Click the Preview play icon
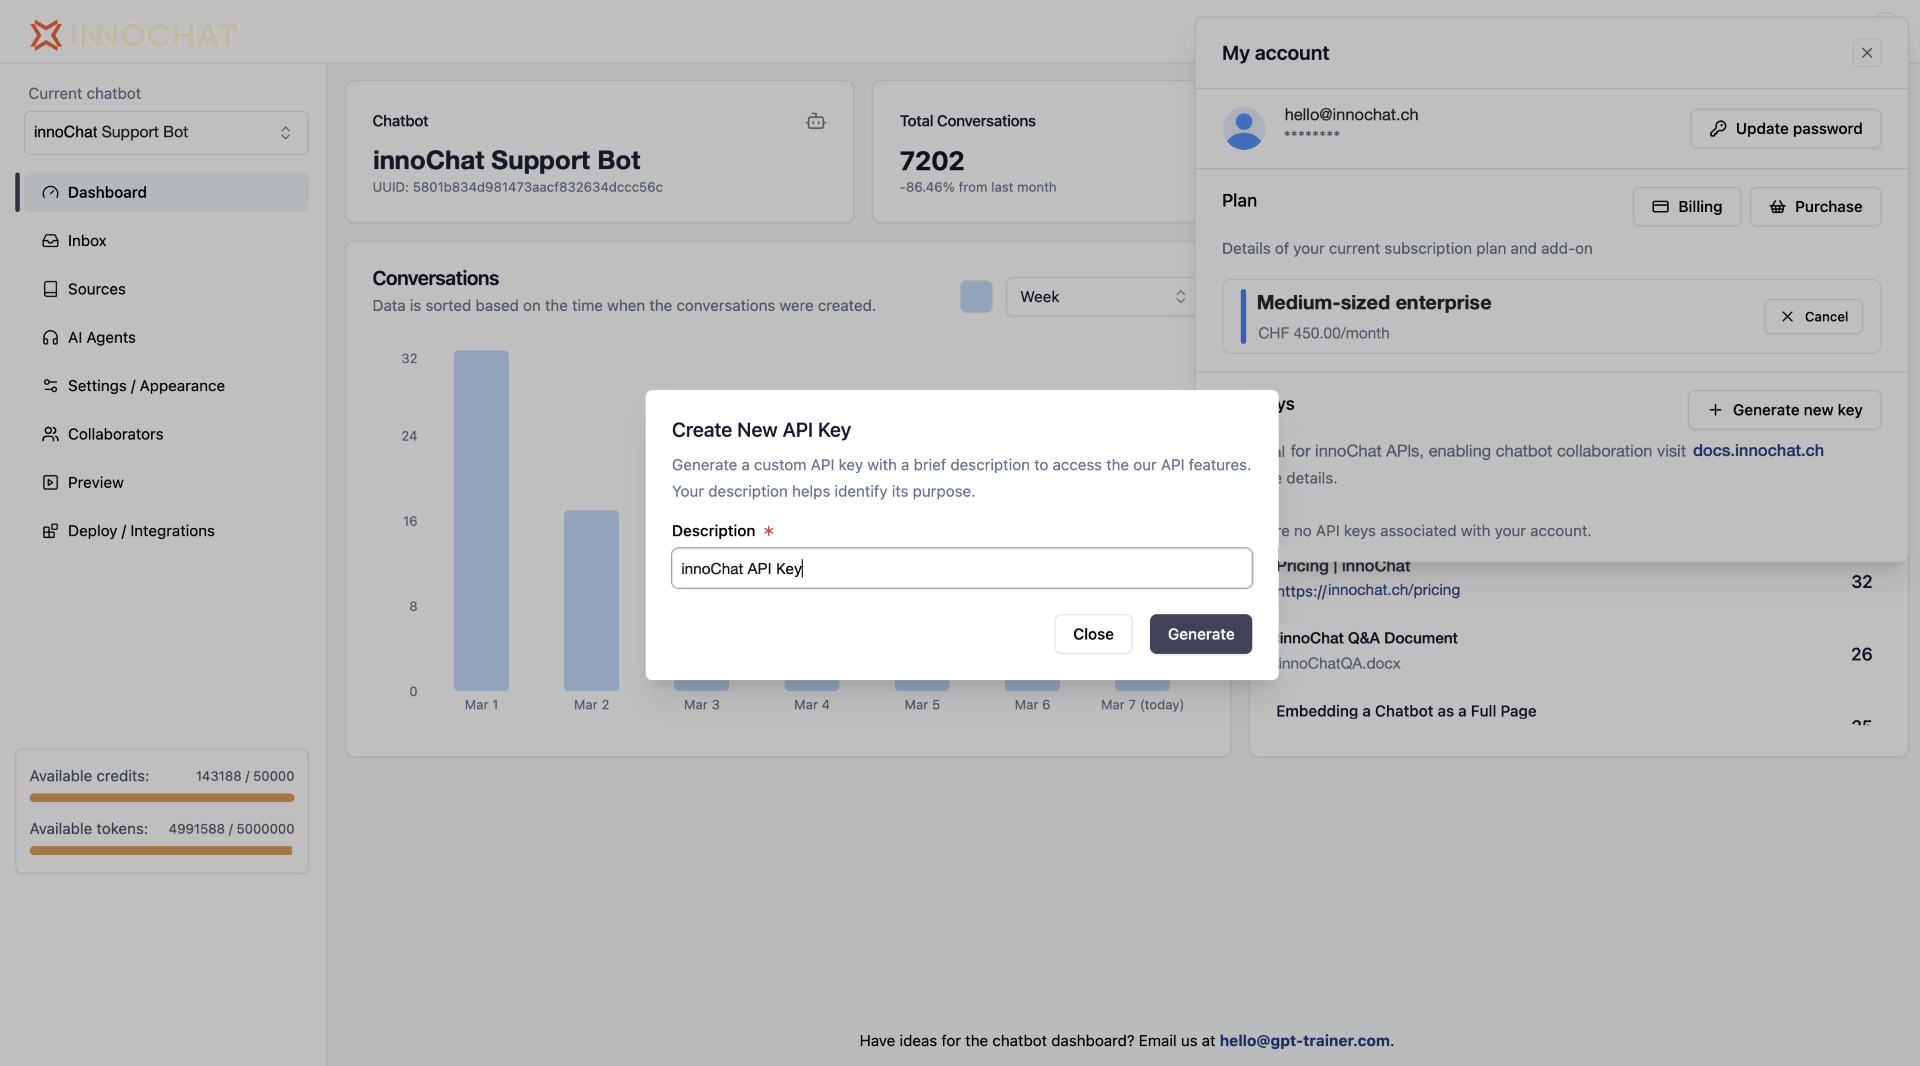The image size is (1920, 1066). coord(50,483)
